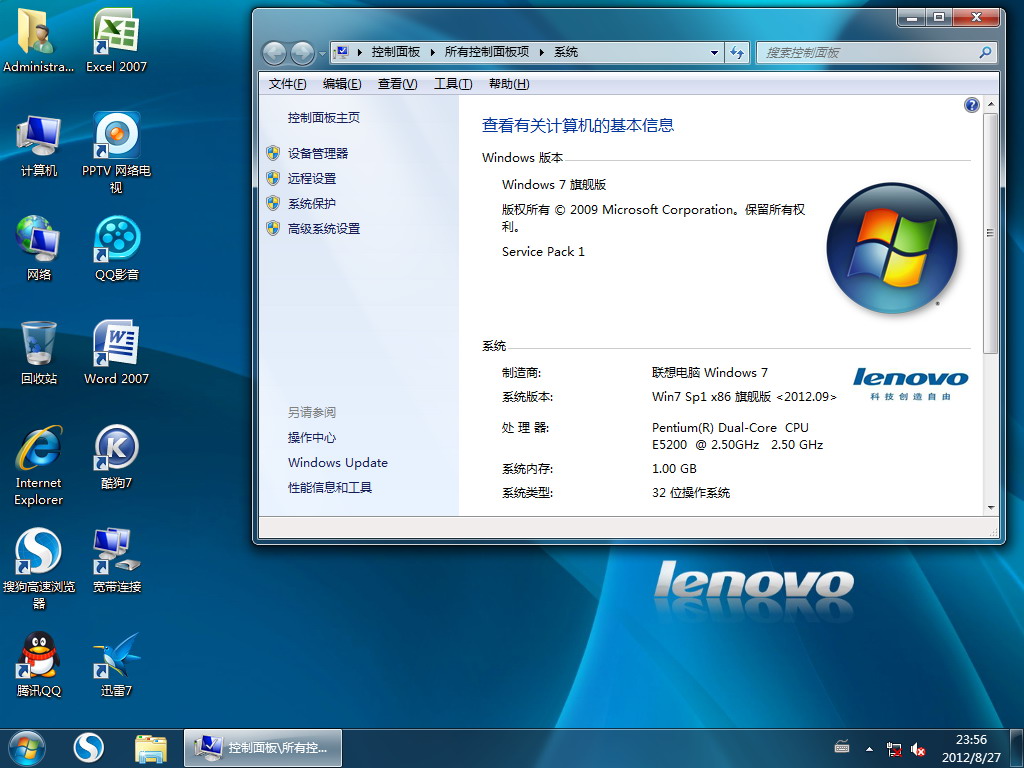Click the value '32 位操作系统'

point(691,493)
